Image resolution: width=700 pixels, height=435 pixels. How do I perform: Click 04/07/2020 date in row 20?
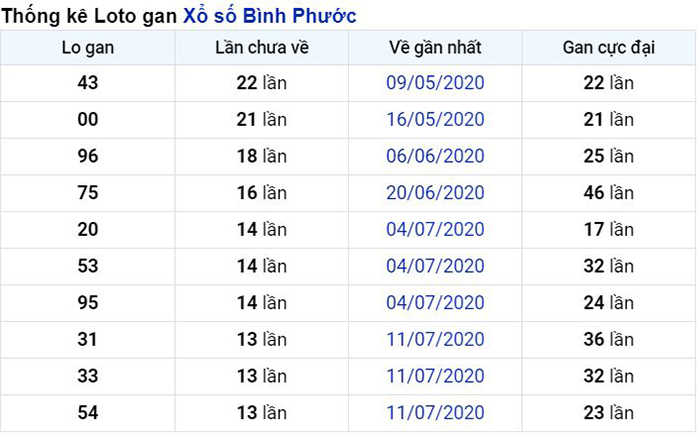[435, 230]
